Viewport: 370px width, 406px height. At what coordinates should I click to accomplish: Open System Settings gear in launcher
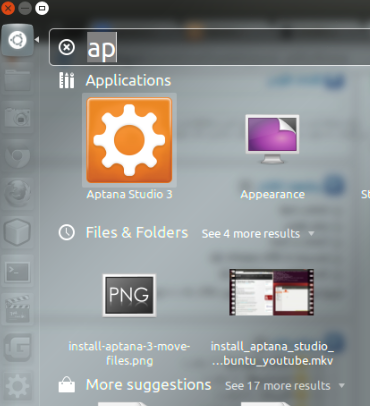[17, 387]
